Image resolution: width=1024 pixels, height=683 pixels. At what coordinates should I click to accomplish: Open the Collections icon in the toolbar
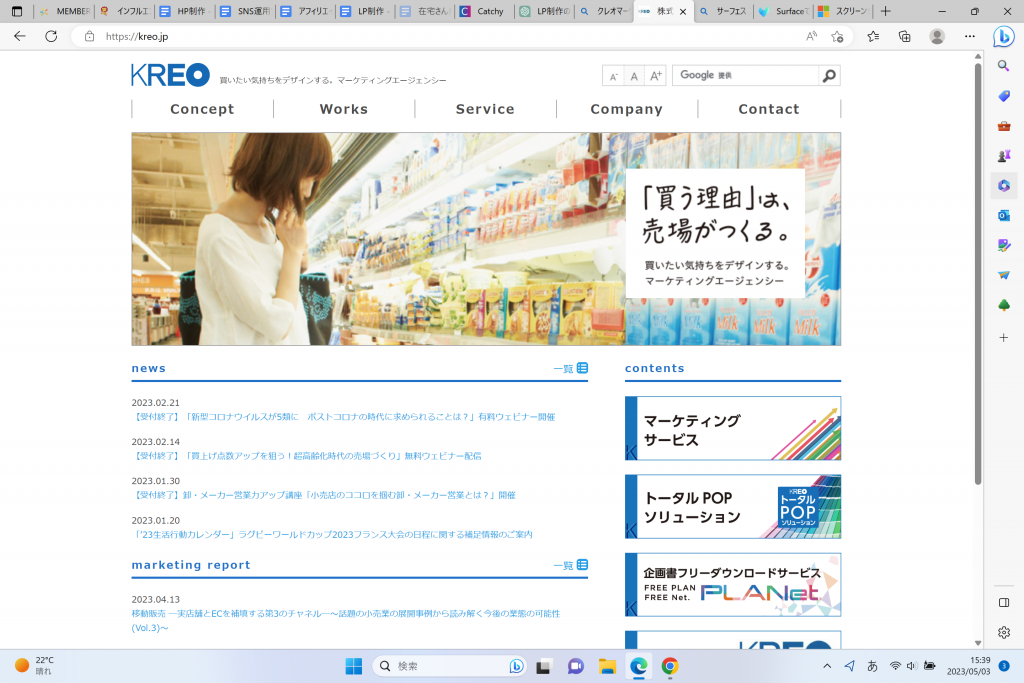click(904, 36)
